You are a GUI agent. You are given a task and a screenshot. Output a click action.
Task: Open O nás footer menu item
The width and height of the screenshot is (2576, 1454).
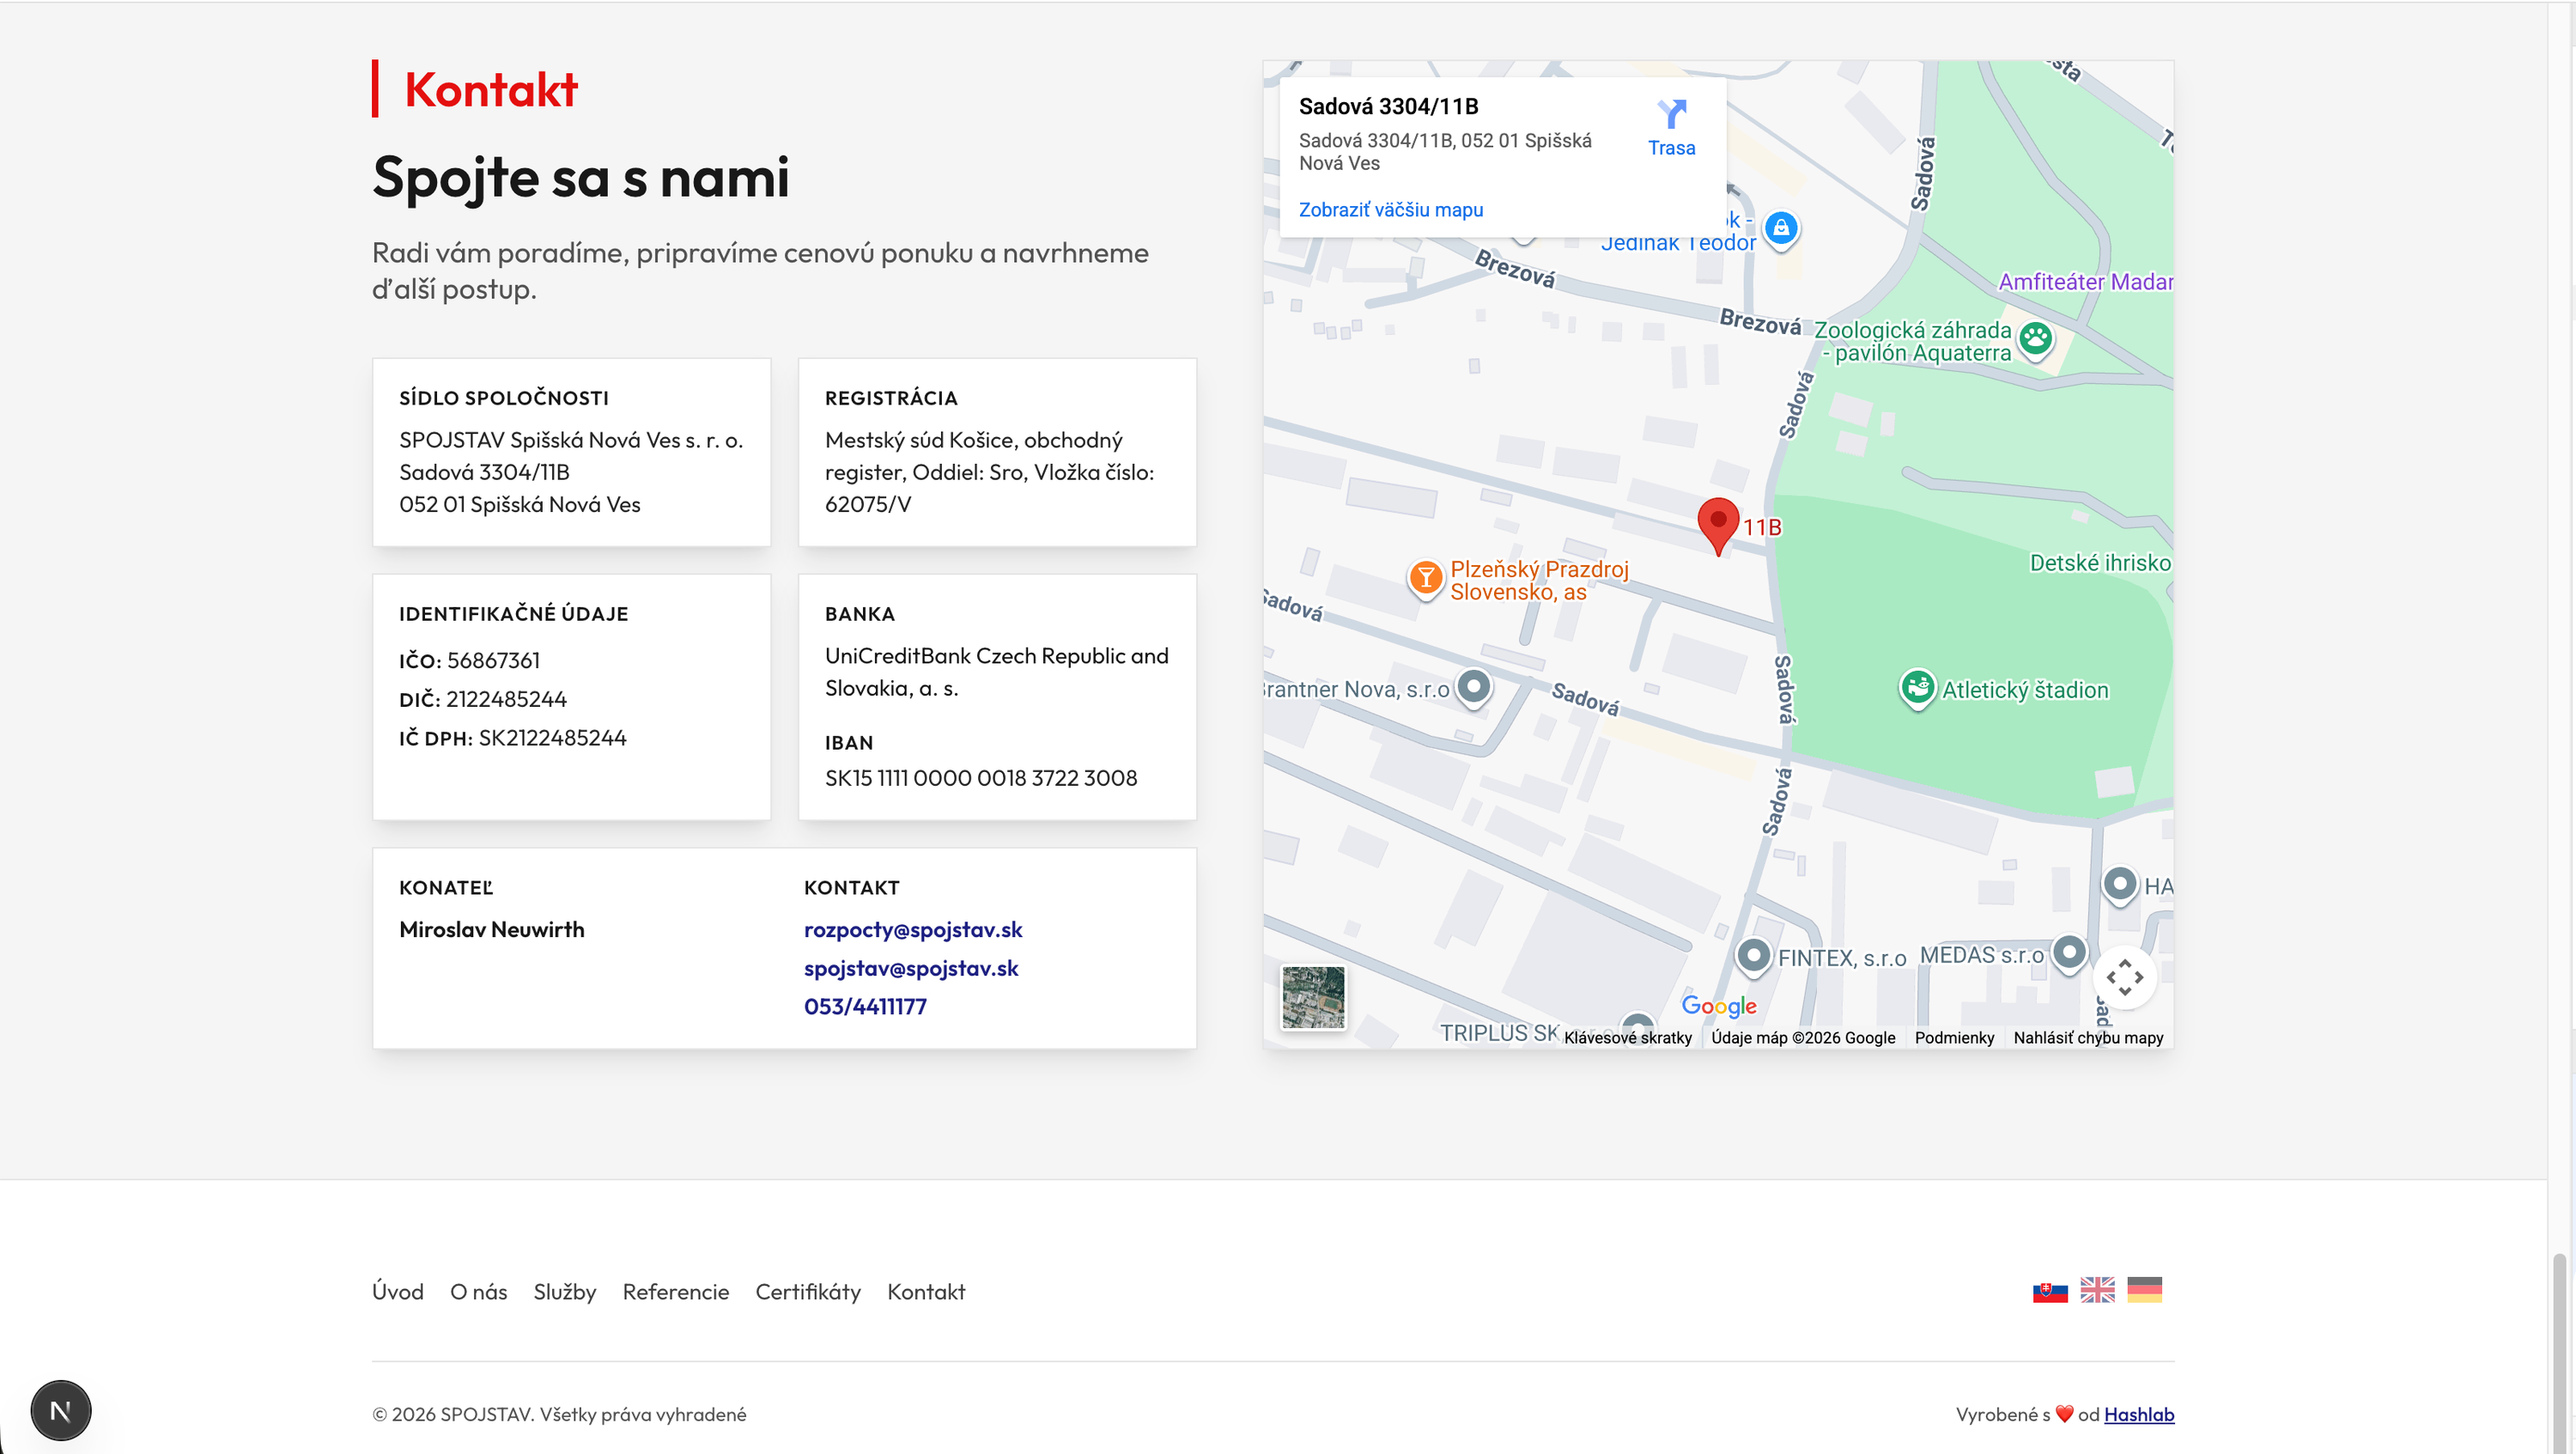coord(478,1291)
